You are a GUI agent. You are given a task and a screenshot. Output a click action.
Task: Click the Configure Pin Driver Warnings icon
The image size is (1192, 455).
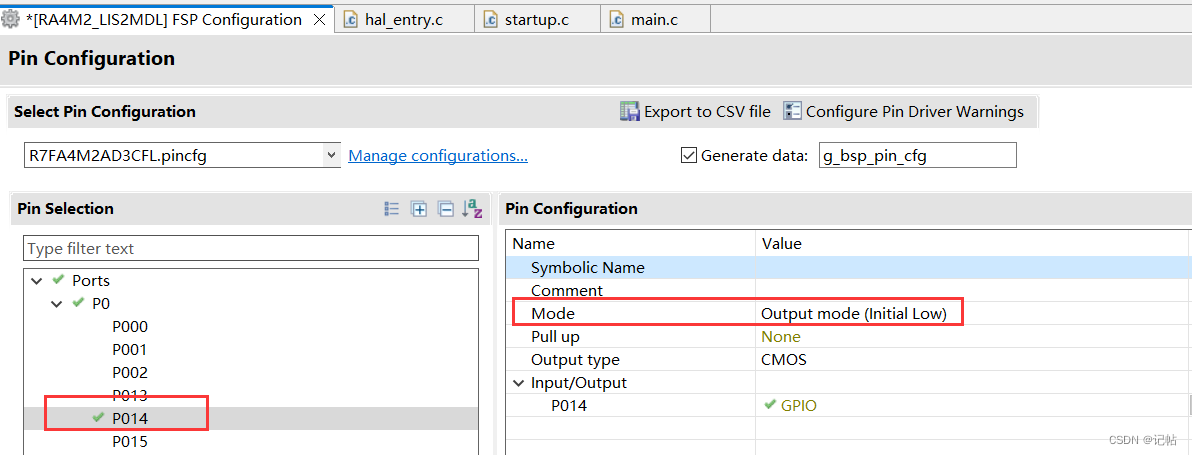(x=792, y=112)
